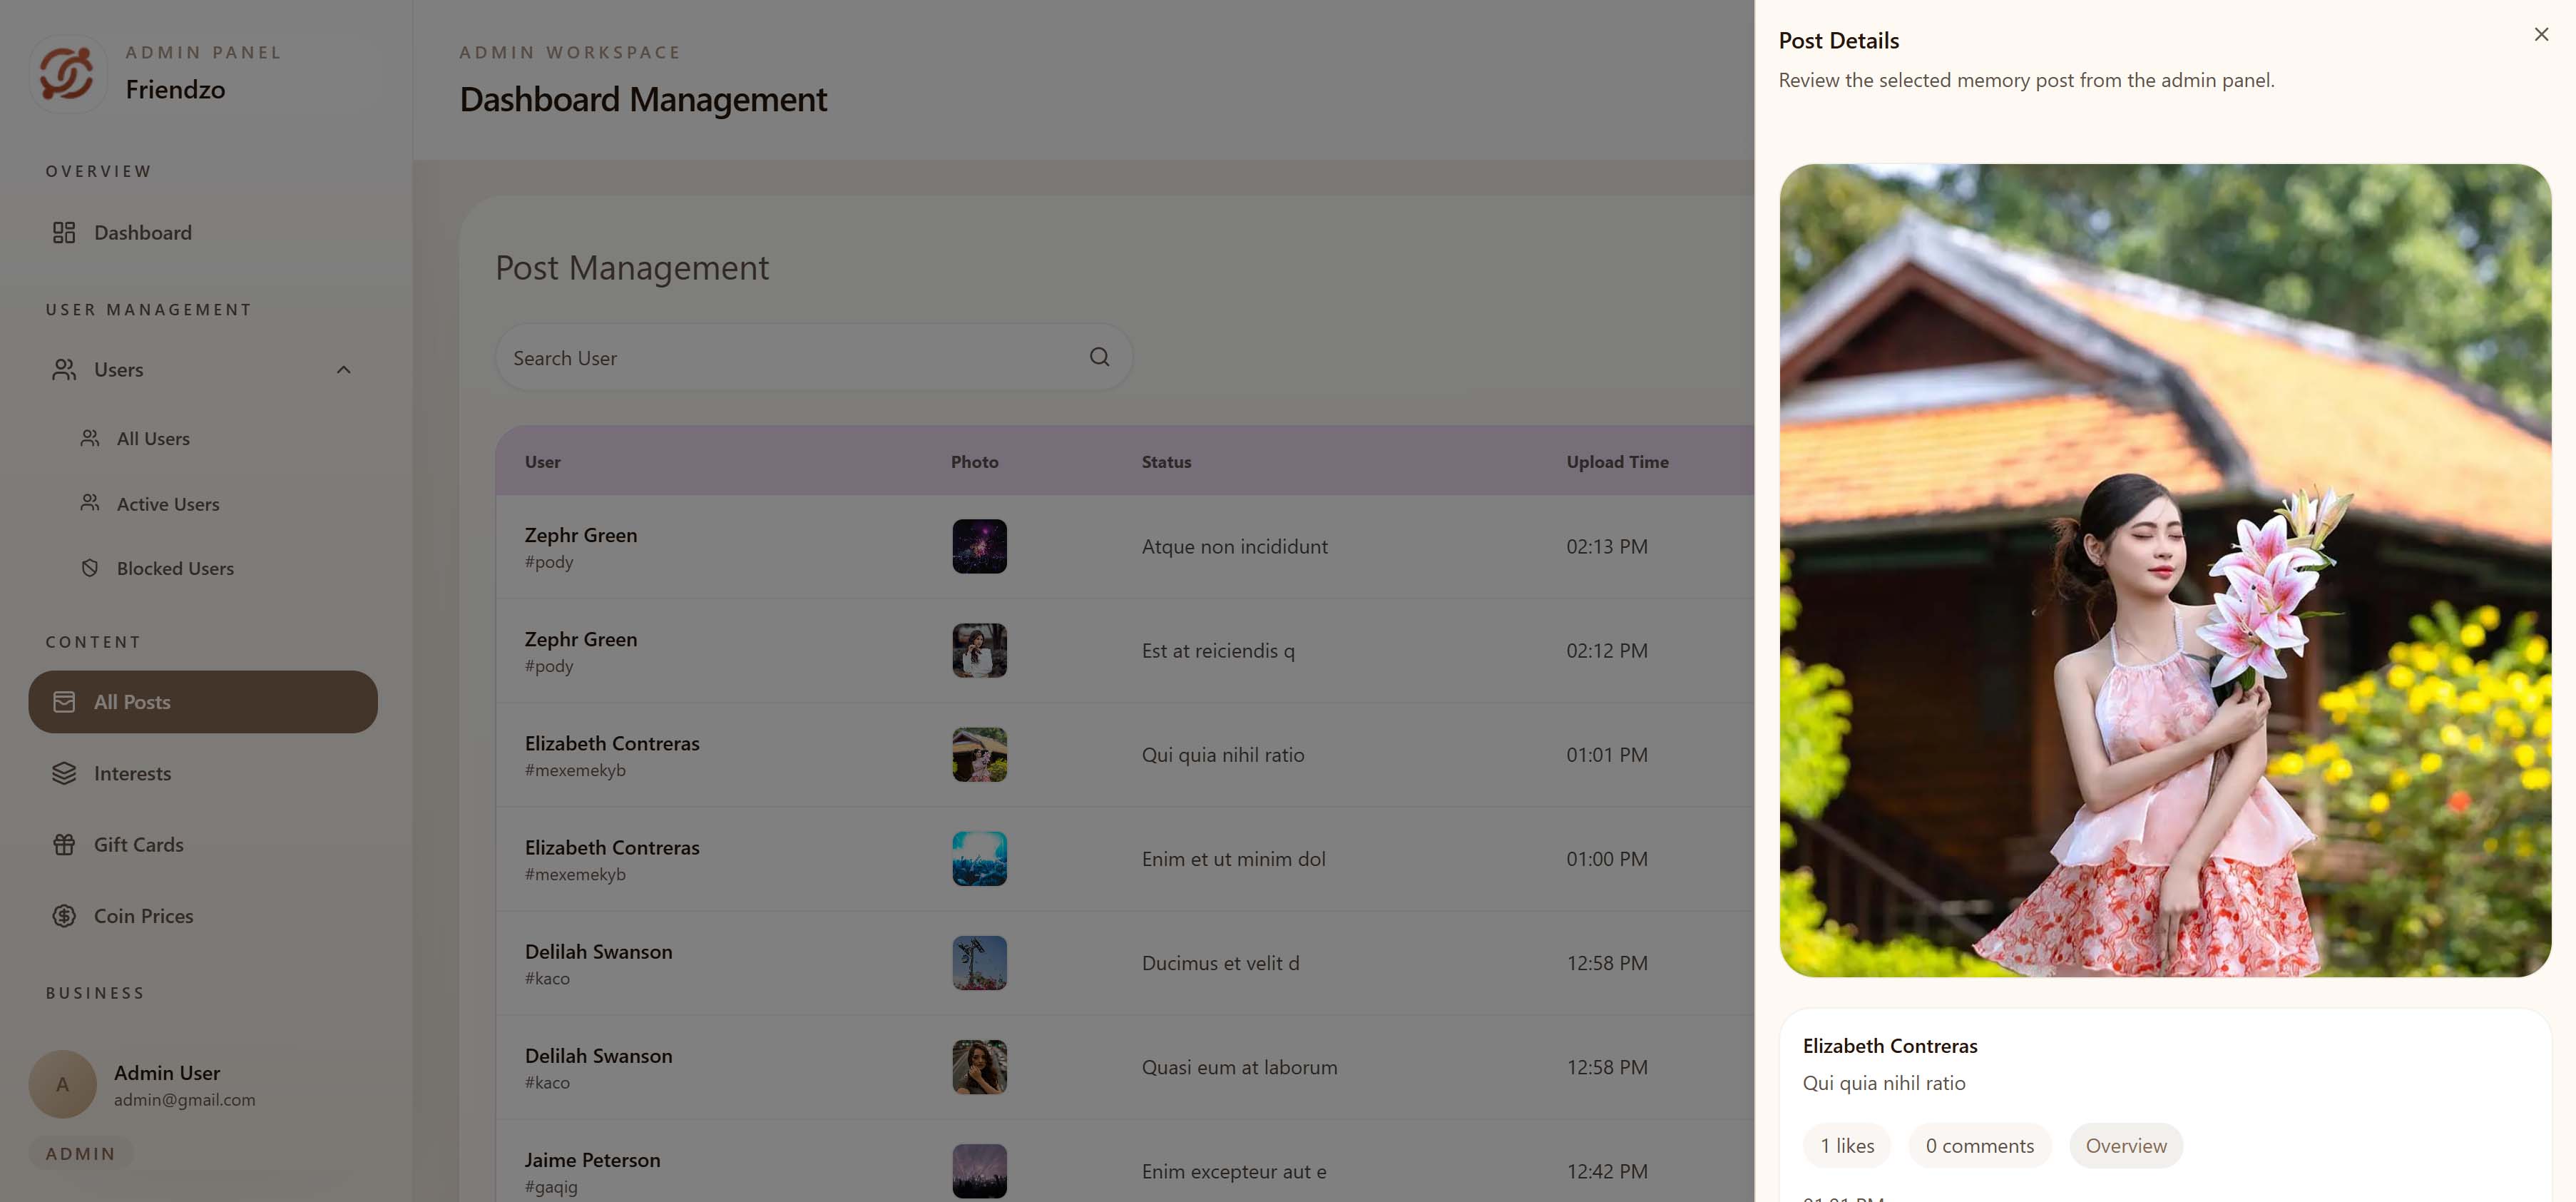
Task: Select the Interests icon in sidebar
Action: pyautogui.click(x=64, y=773)
